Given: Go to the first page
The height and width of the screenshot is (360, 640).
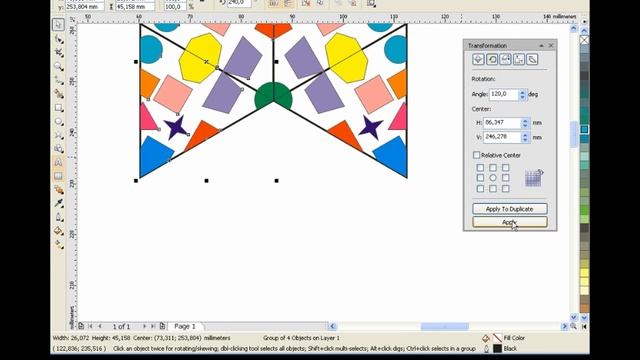Looking at the screenshot, I should (x=90, y=326).
